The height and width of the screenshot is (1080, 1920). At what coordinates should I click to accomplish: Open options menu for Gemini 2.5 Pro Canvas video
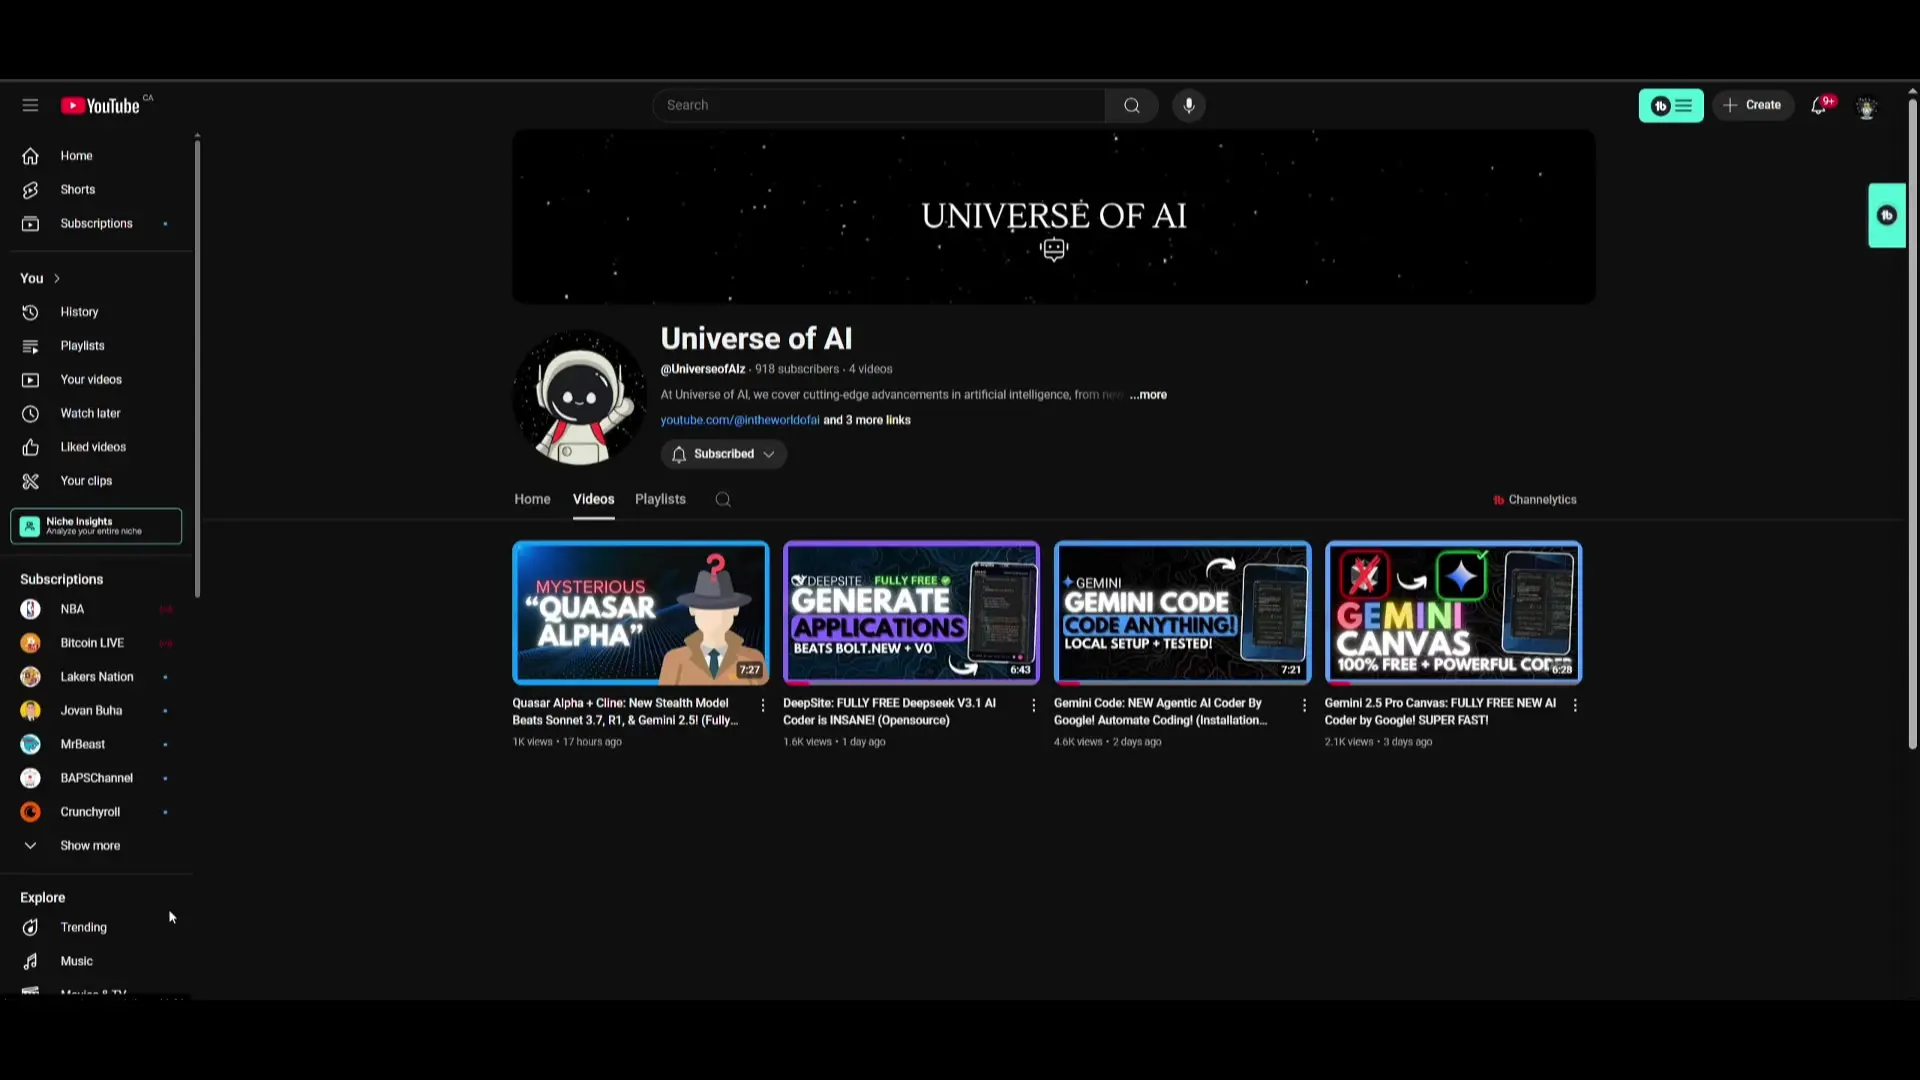(x=1575, y=706)
